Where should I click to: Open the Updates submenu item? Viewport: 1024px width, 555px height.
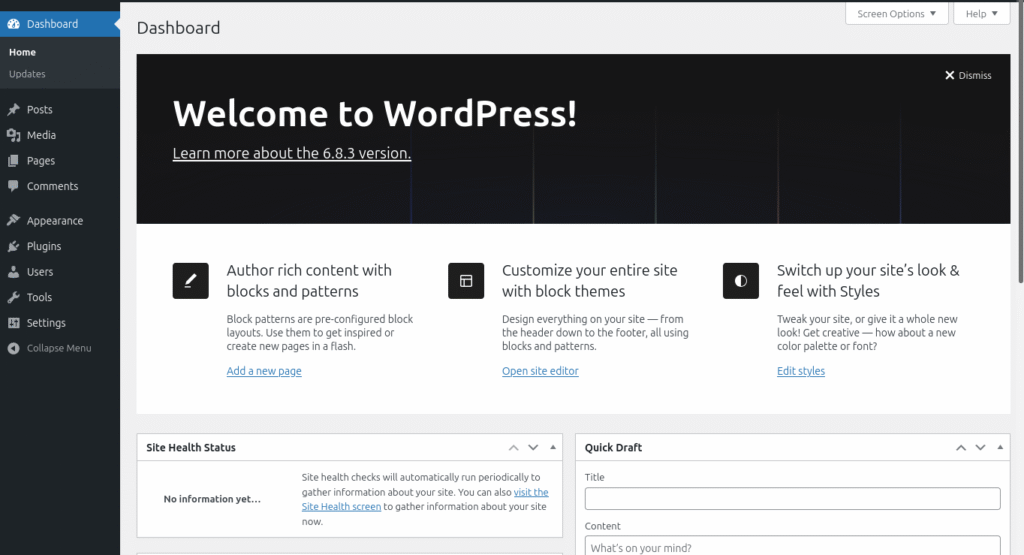click(x=27, y=74)
